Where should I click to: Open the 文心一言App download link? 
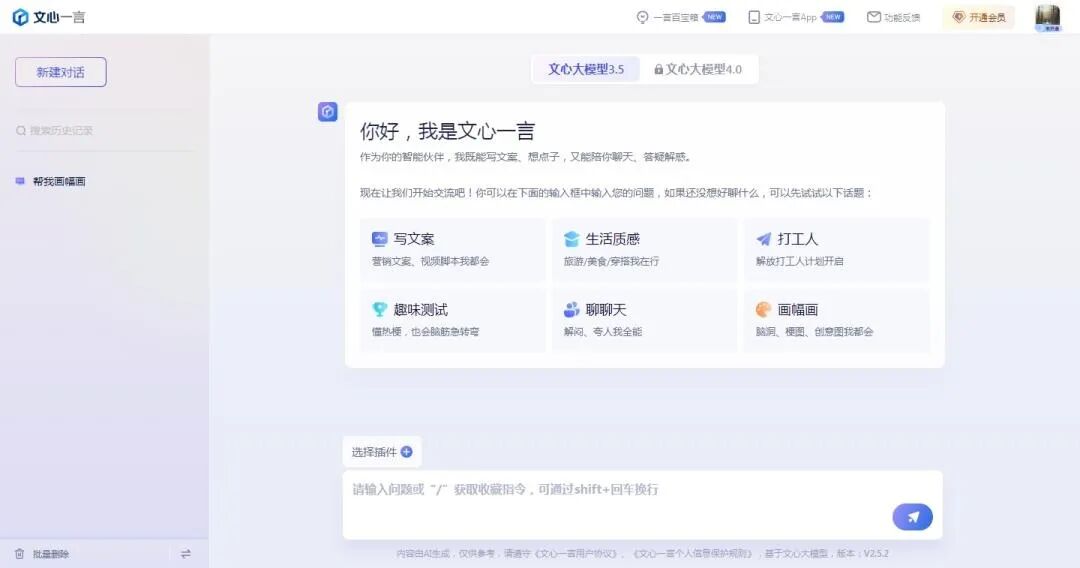point(796,17)
